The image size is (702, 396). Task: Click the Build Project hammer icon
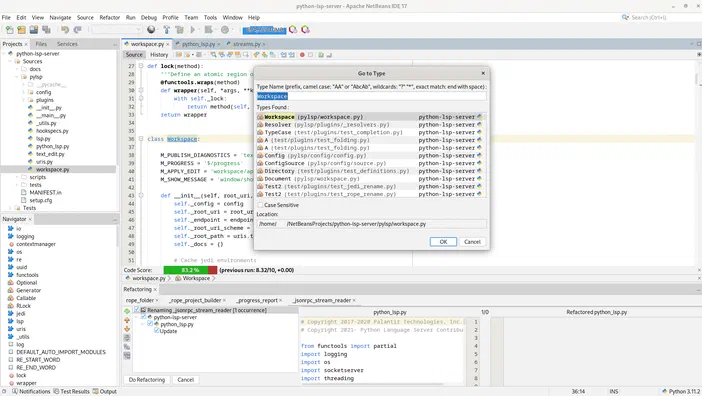click(167, 30)
